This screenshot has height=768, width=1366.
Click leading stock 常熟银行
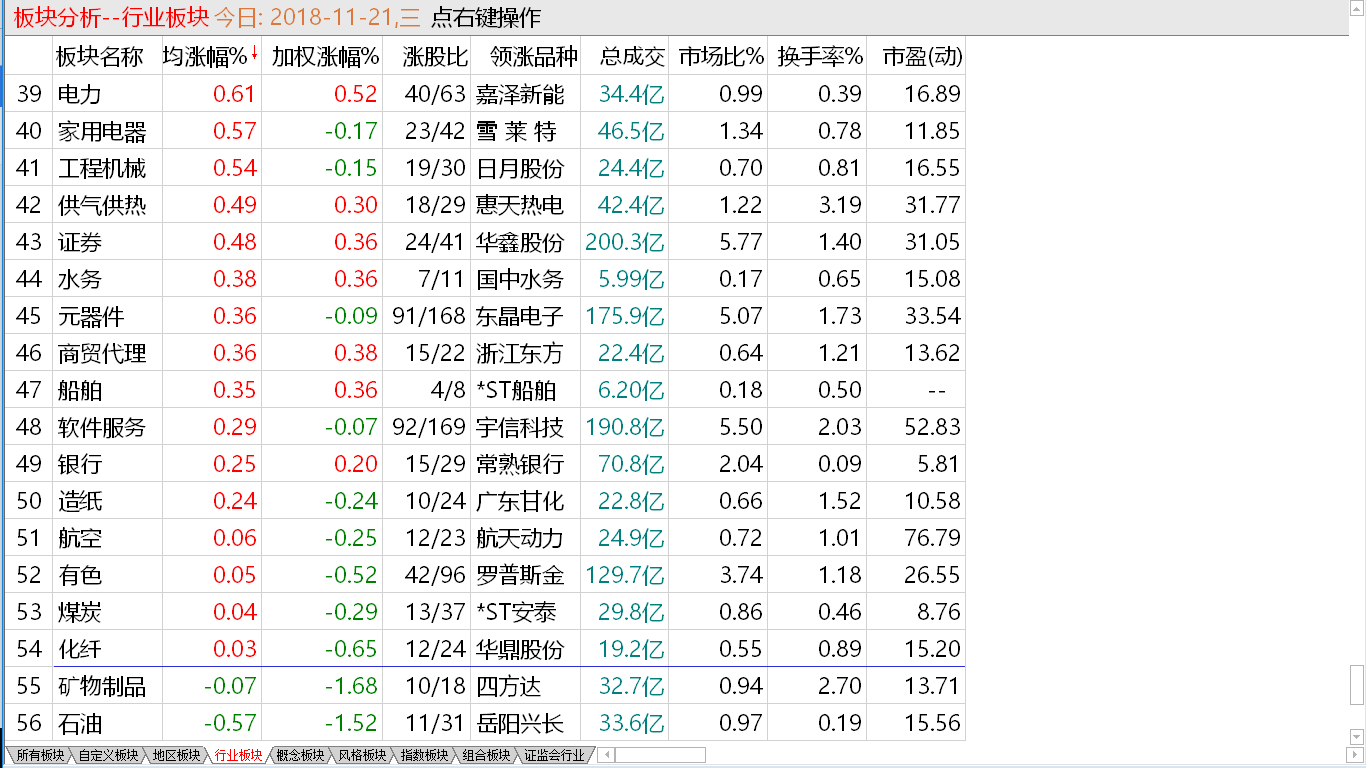tap(520, 464)
